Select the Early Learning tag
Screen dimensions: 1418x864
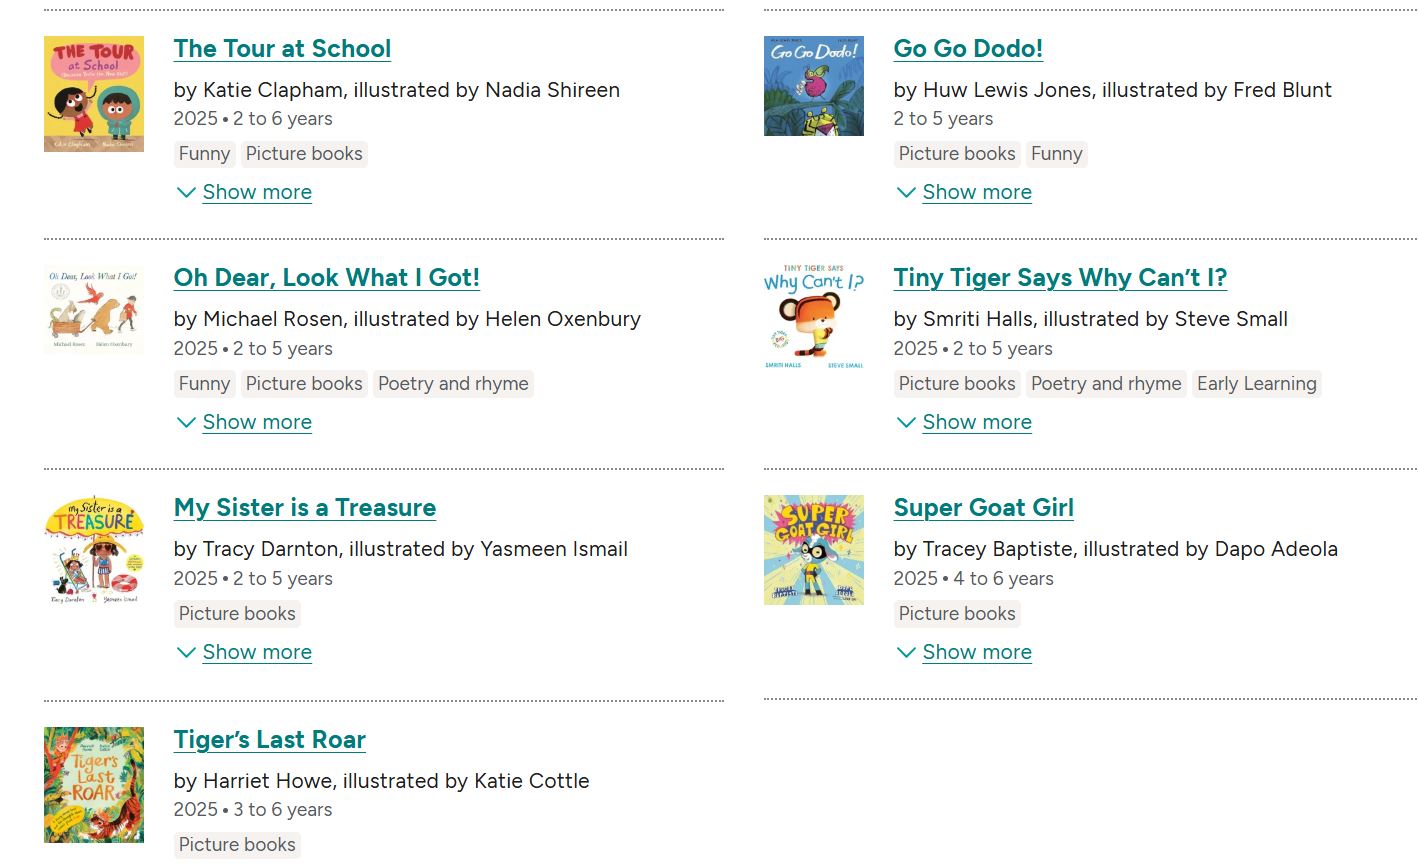[x=1256, y=384]
